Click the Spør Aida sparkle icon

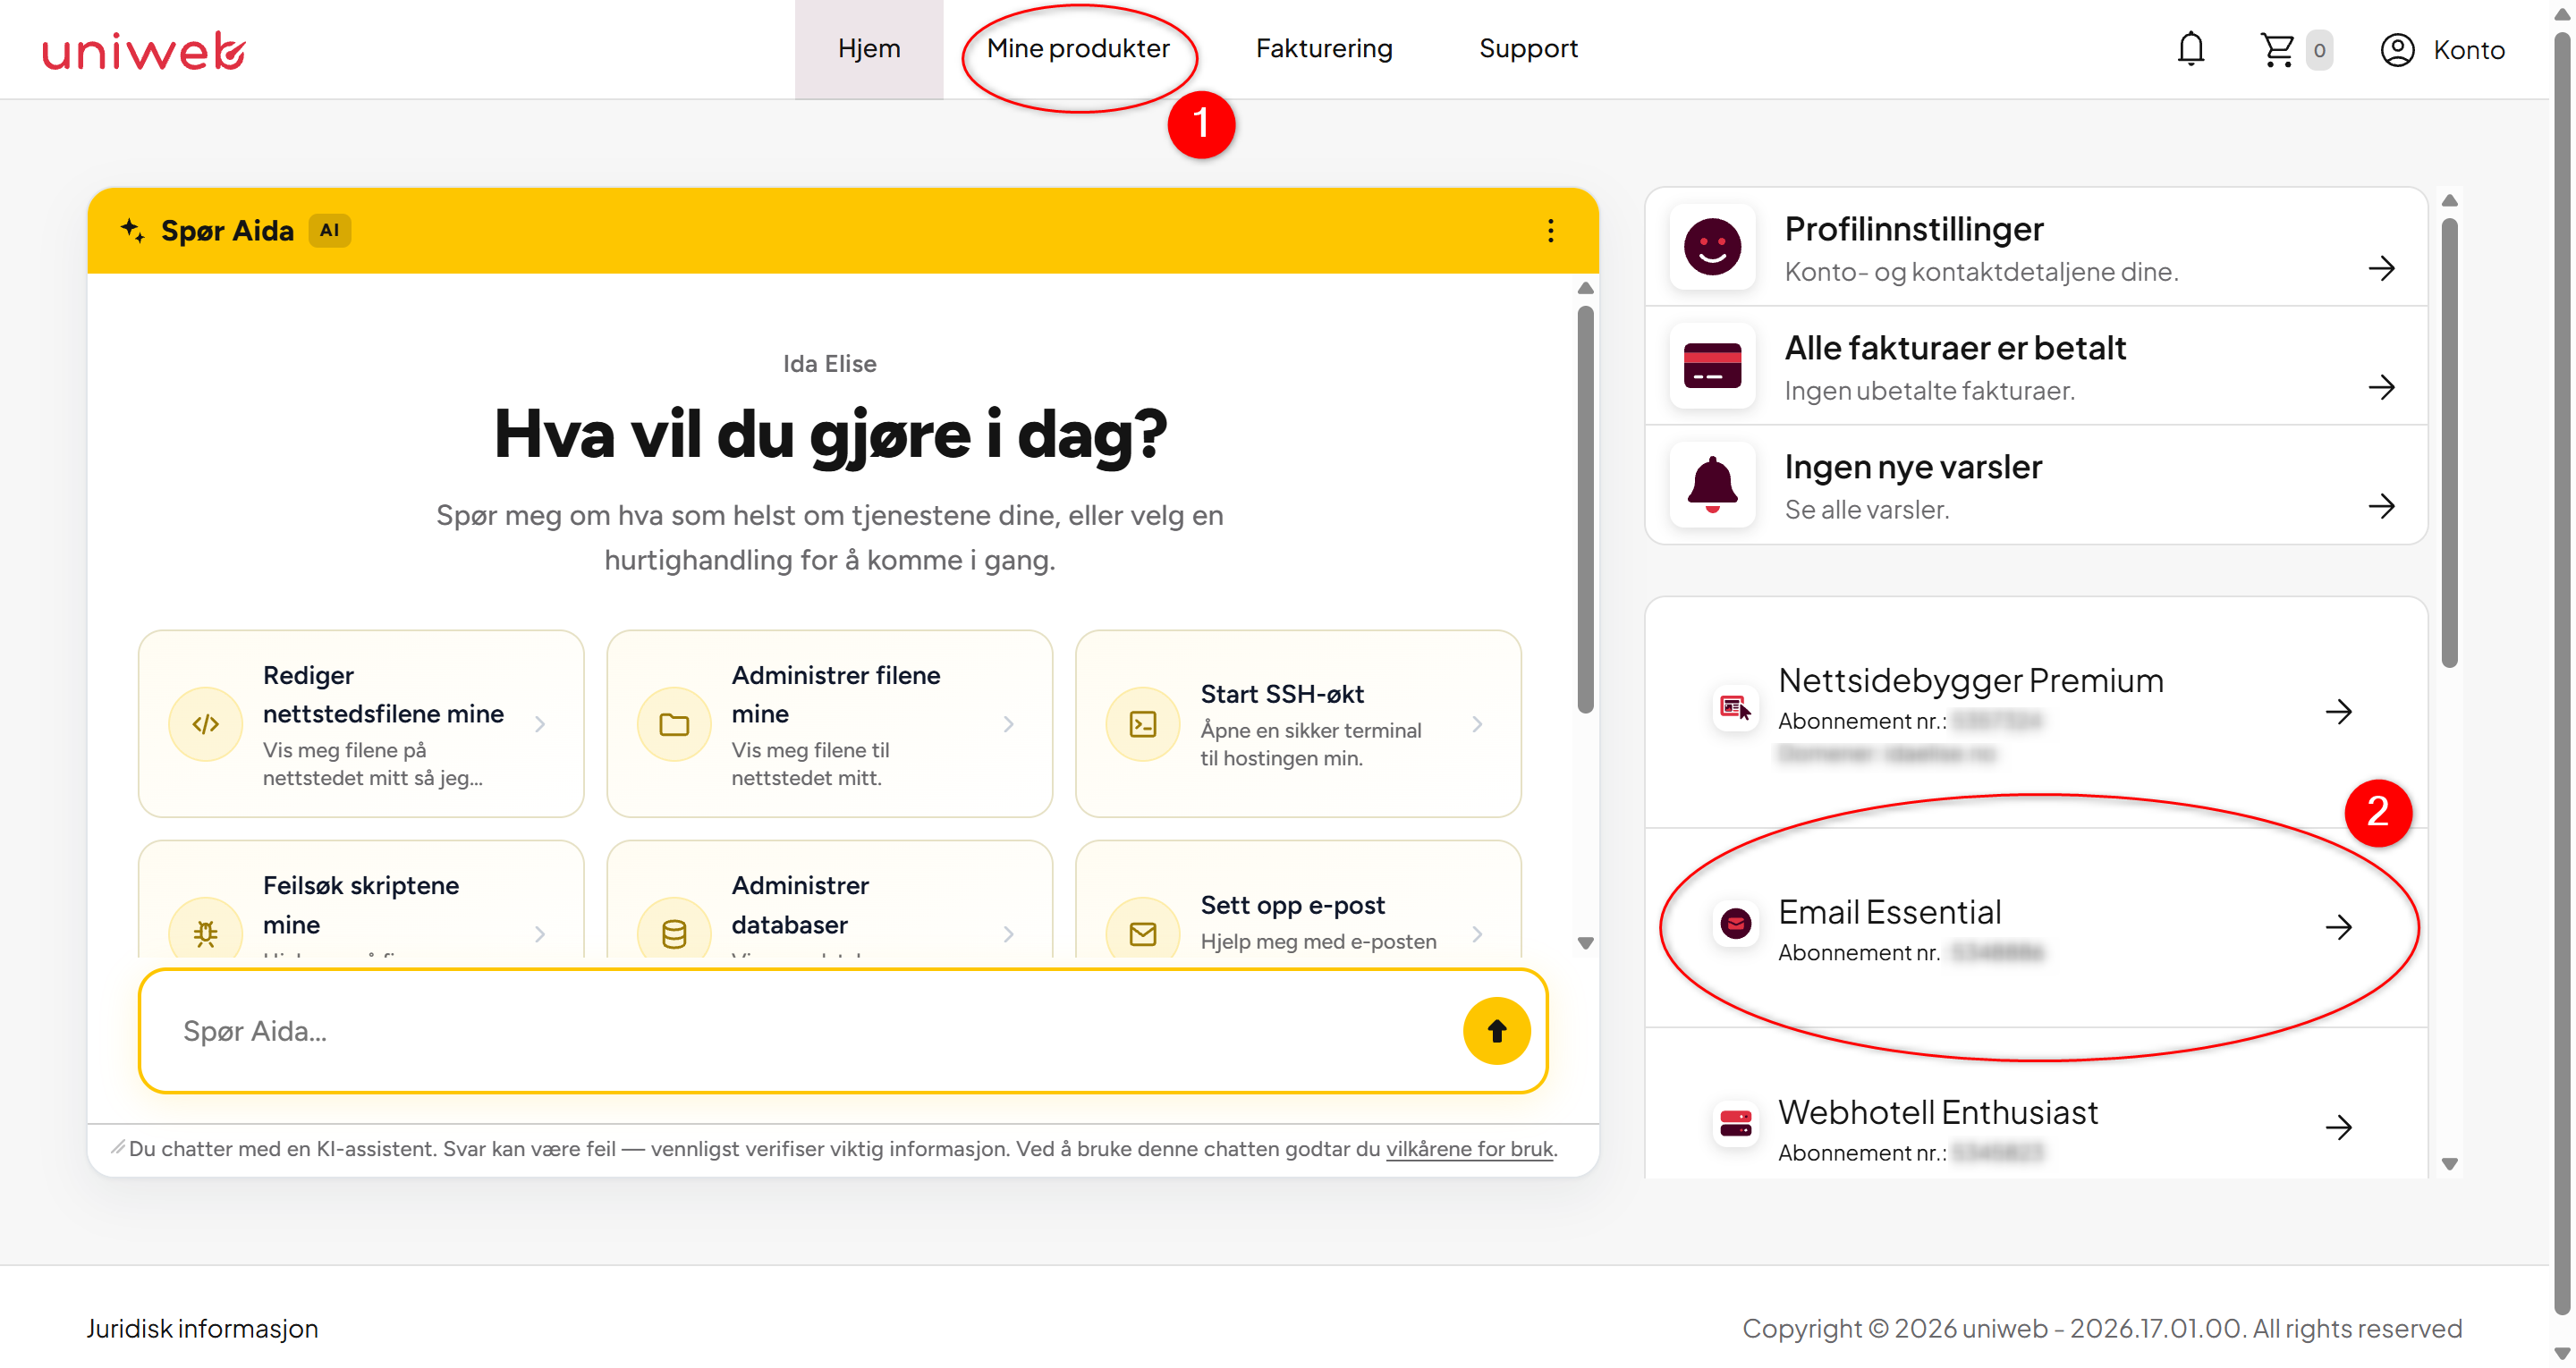click(132, 230)
